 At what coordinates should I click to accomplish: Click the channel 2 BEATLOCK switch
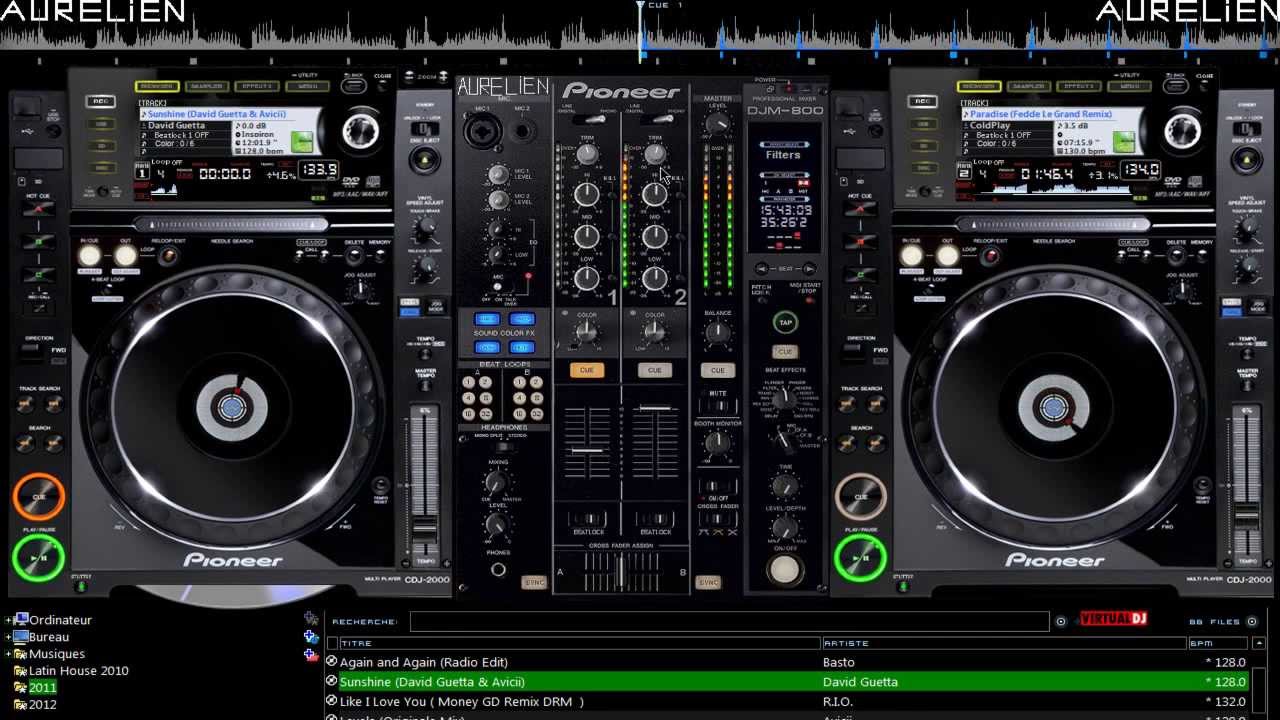coord(655,520)
